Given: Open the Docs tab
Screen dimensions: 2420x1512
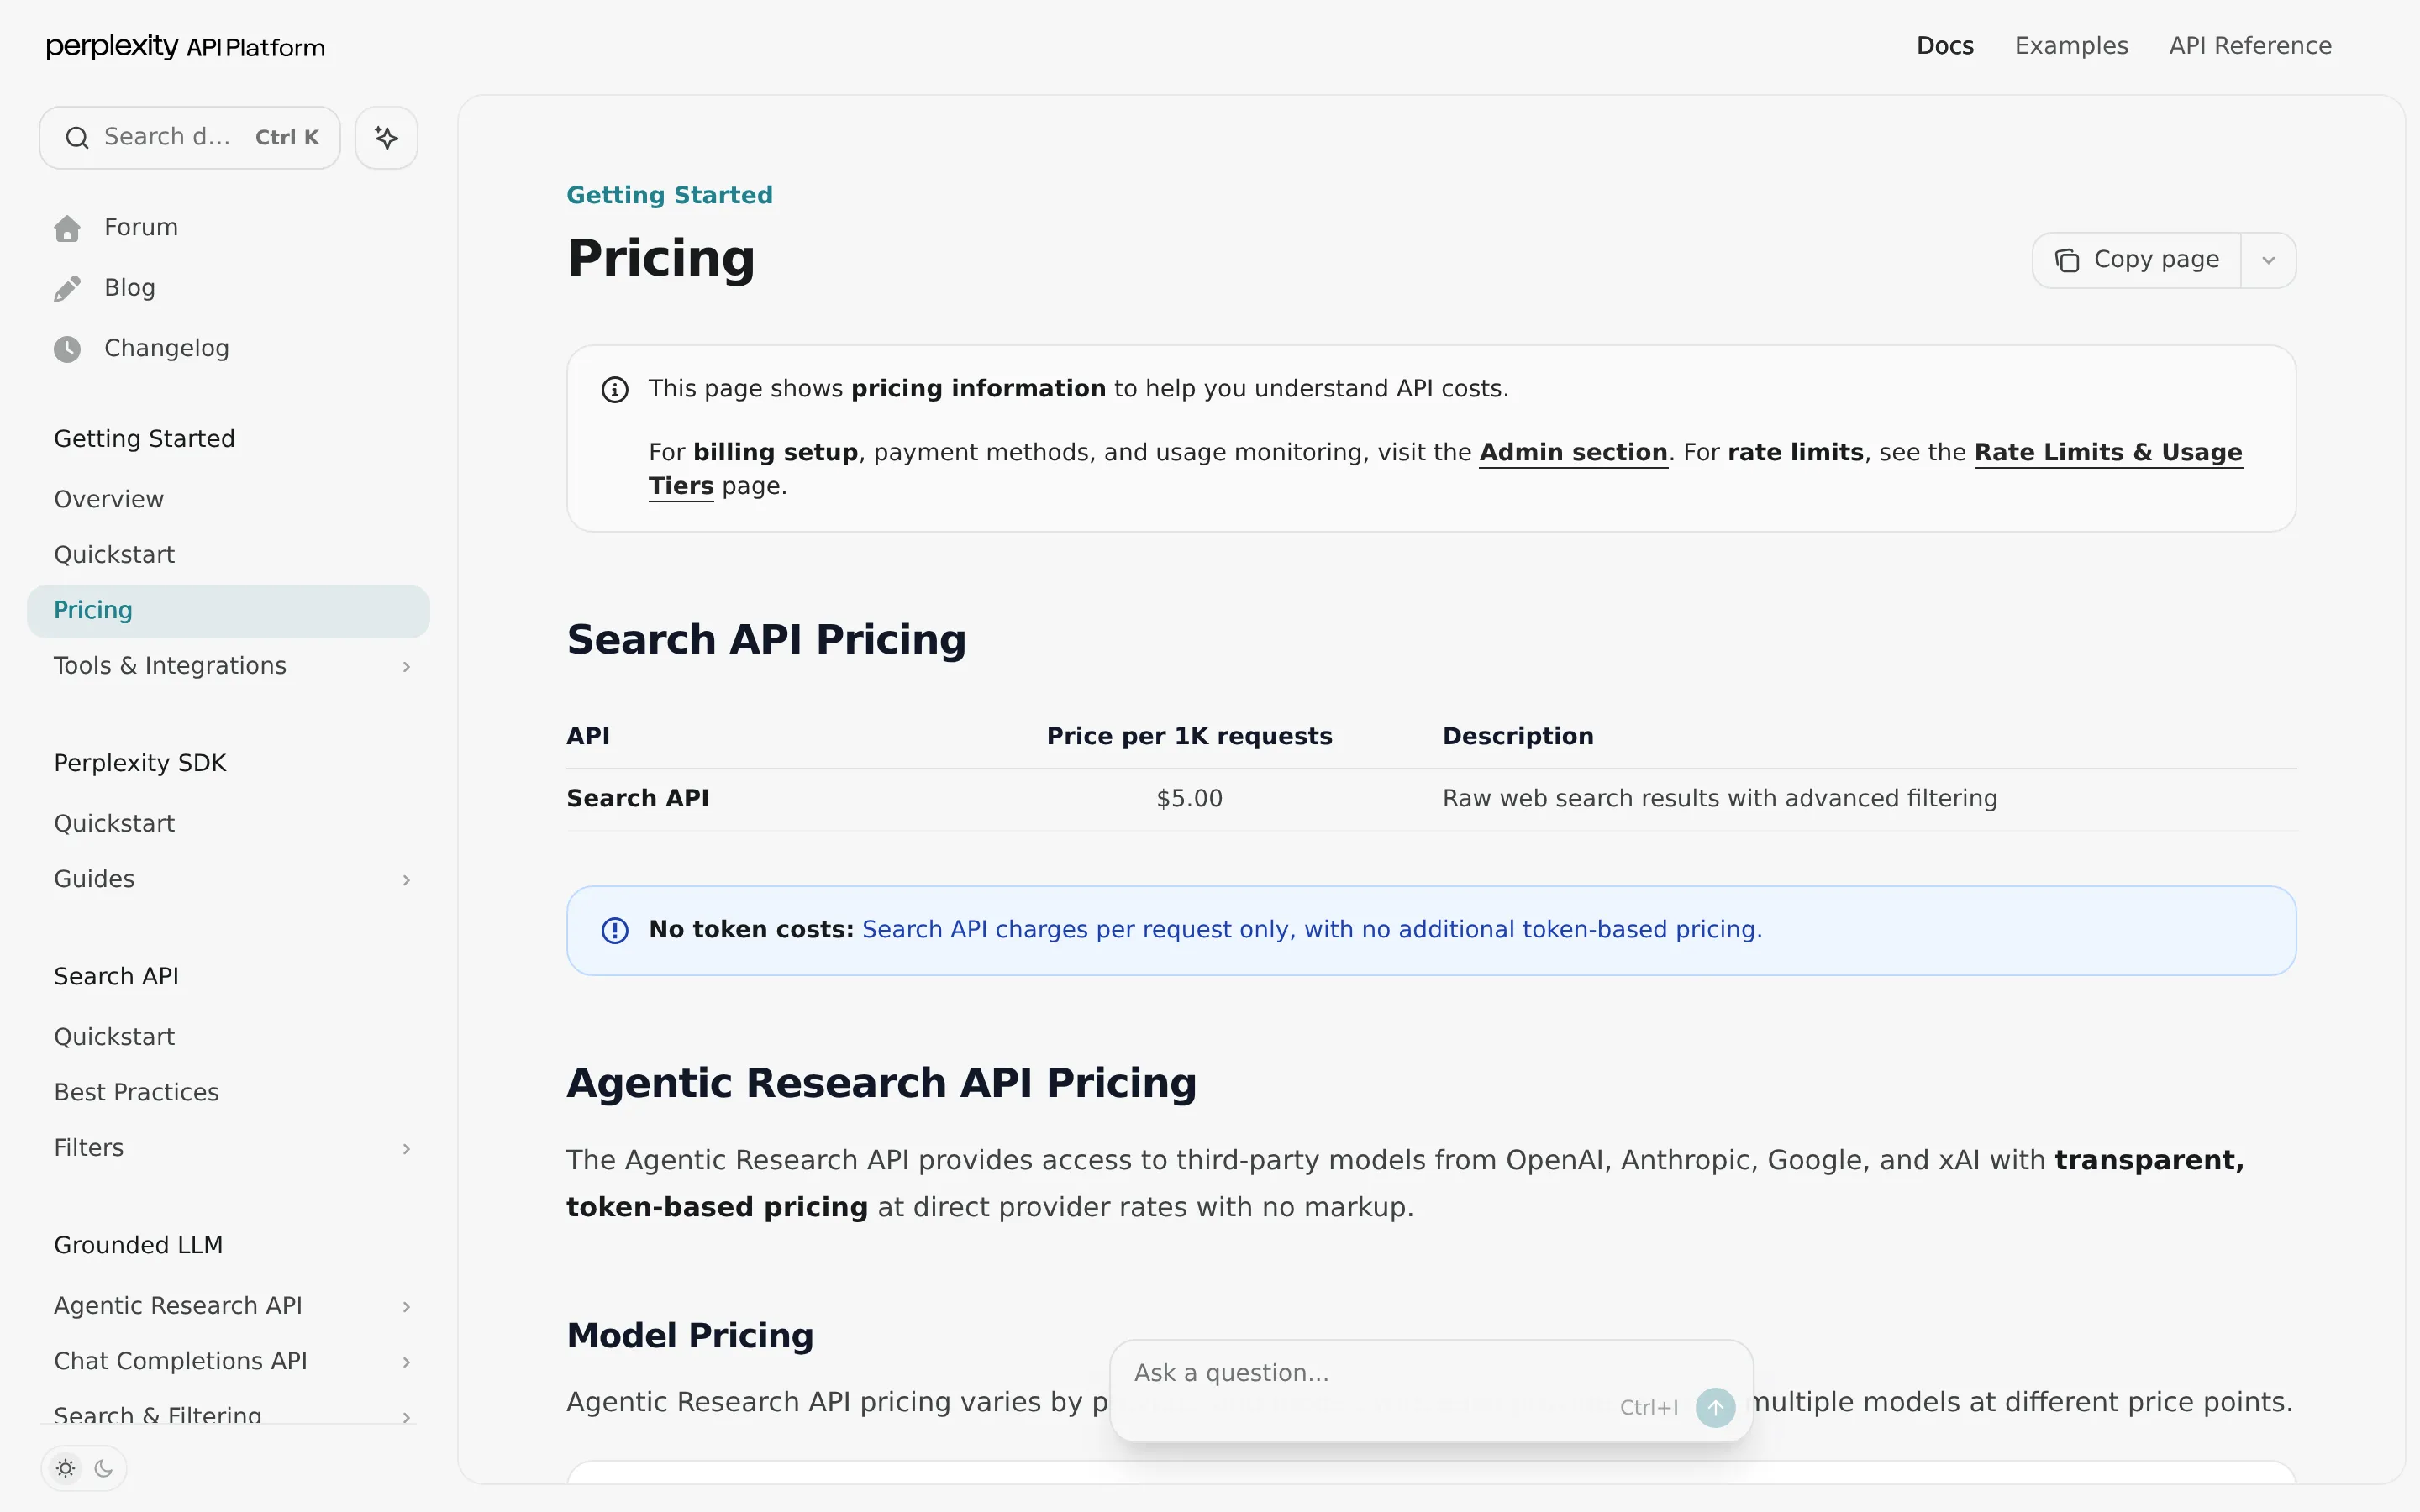Looking at the screenshot, I should point(1944,46).
